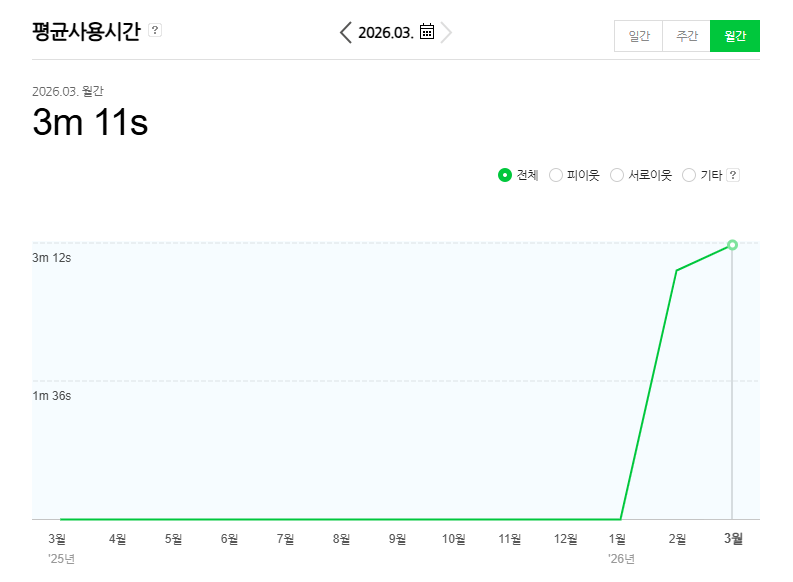793x582 pixels.
Task: Click the 2026.03. date label
Action: (387, 32)
